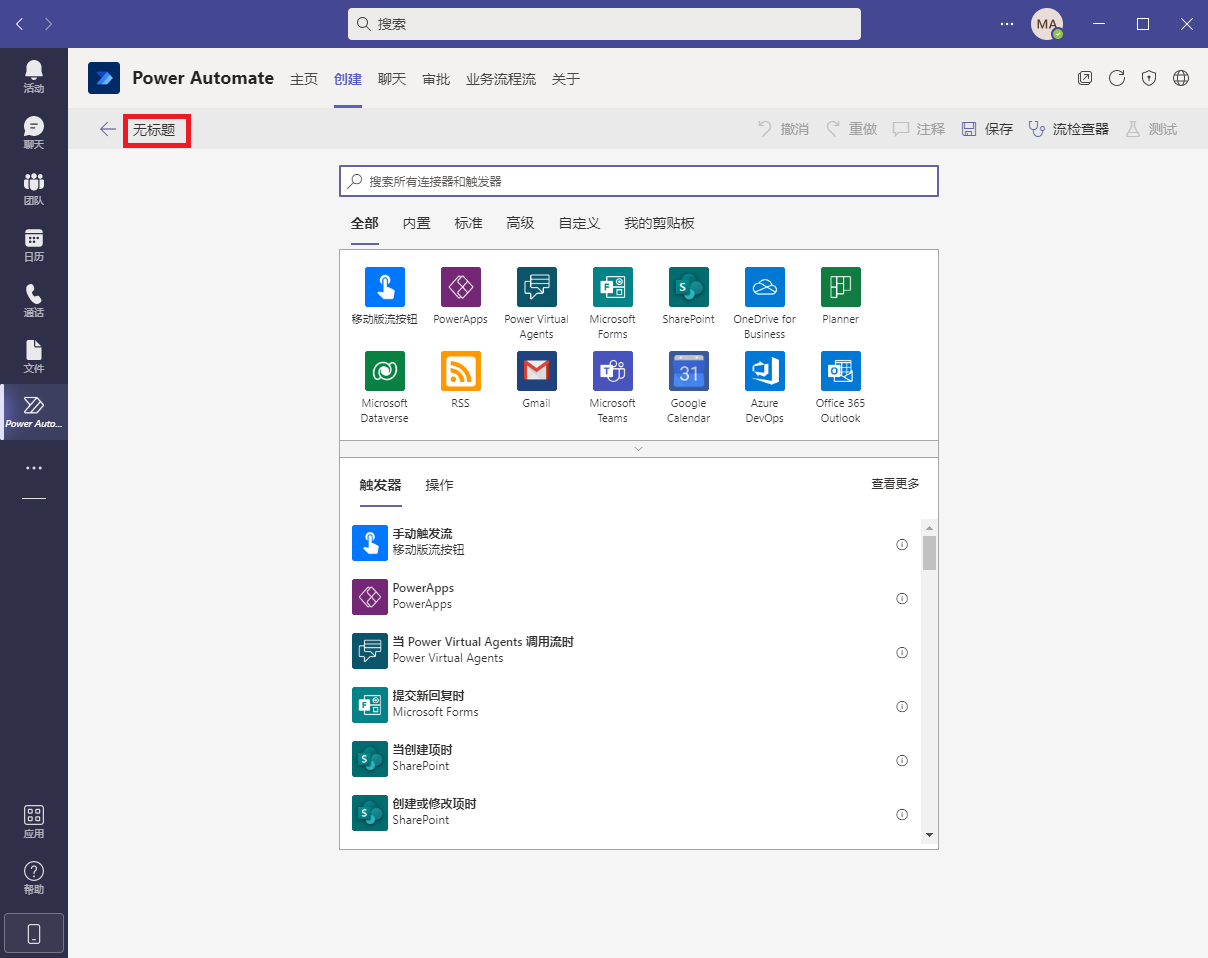Image resolution: width=1208 pixels, height=958 pixels.
Task: Open the 审批 tab
Action: [x=436, y=79]
